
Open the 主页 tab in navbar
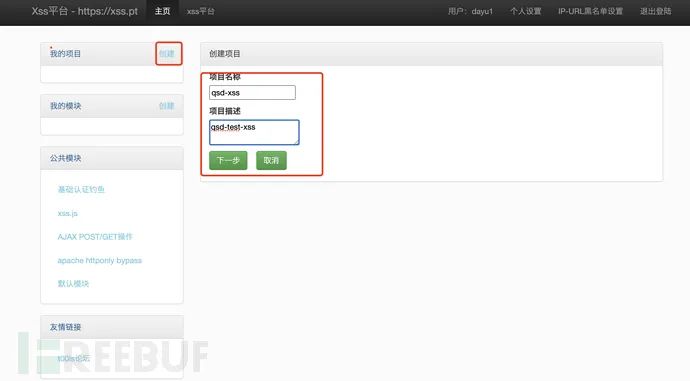pos(162,11)
